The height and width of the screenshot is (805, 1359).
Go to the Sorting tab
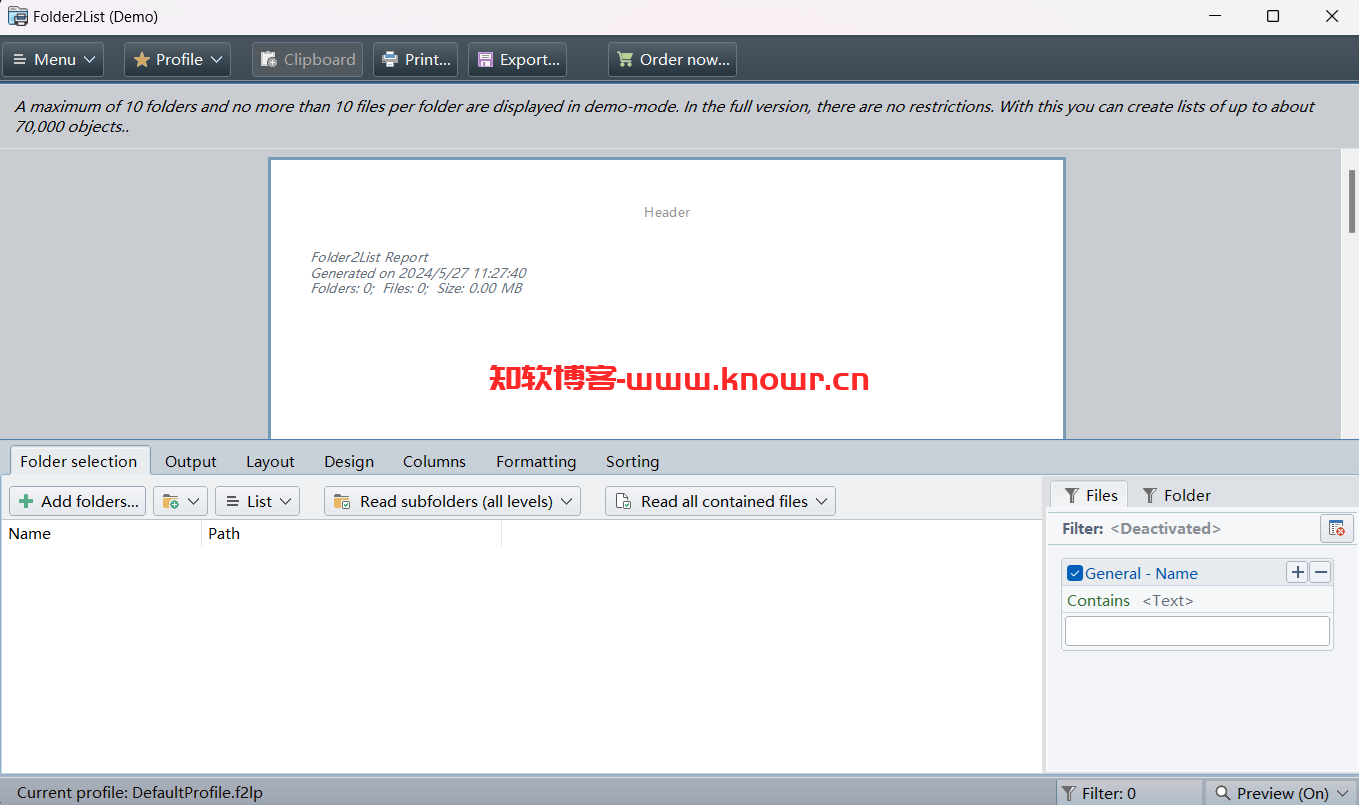click(x=632, y=461)
